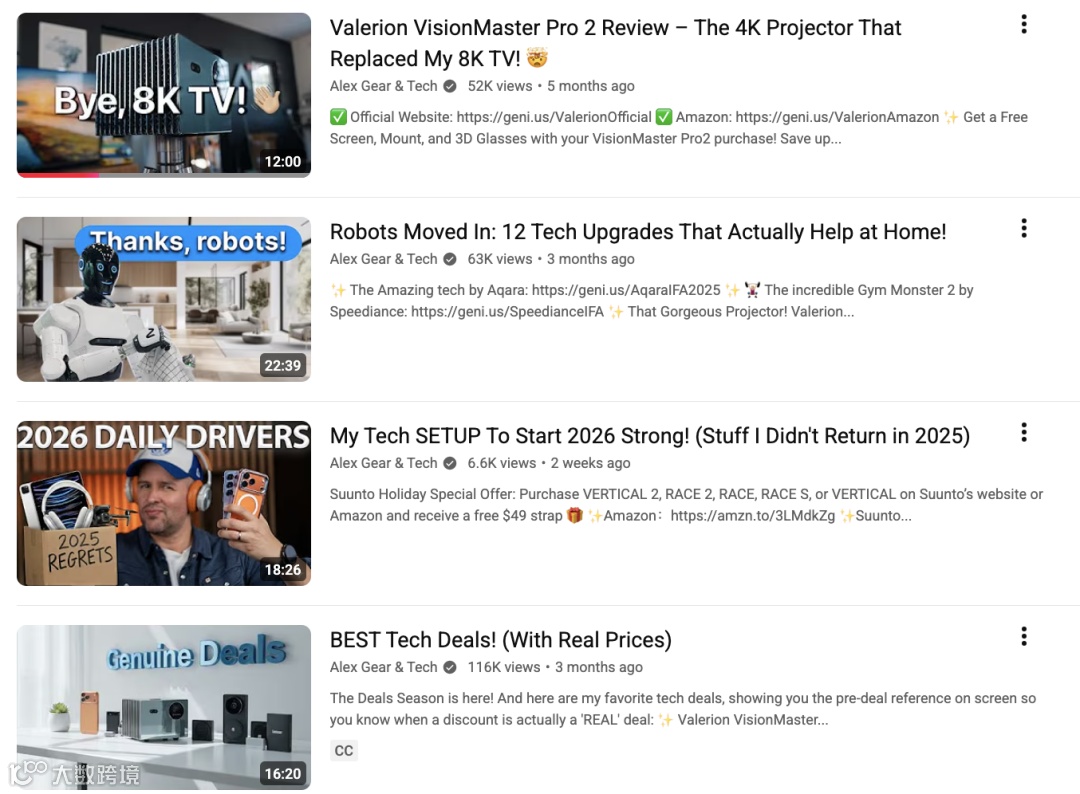Open the Genuine Deals thumbnail
The height and width of the screenshot is (794, 1080).
click(164, 707)
